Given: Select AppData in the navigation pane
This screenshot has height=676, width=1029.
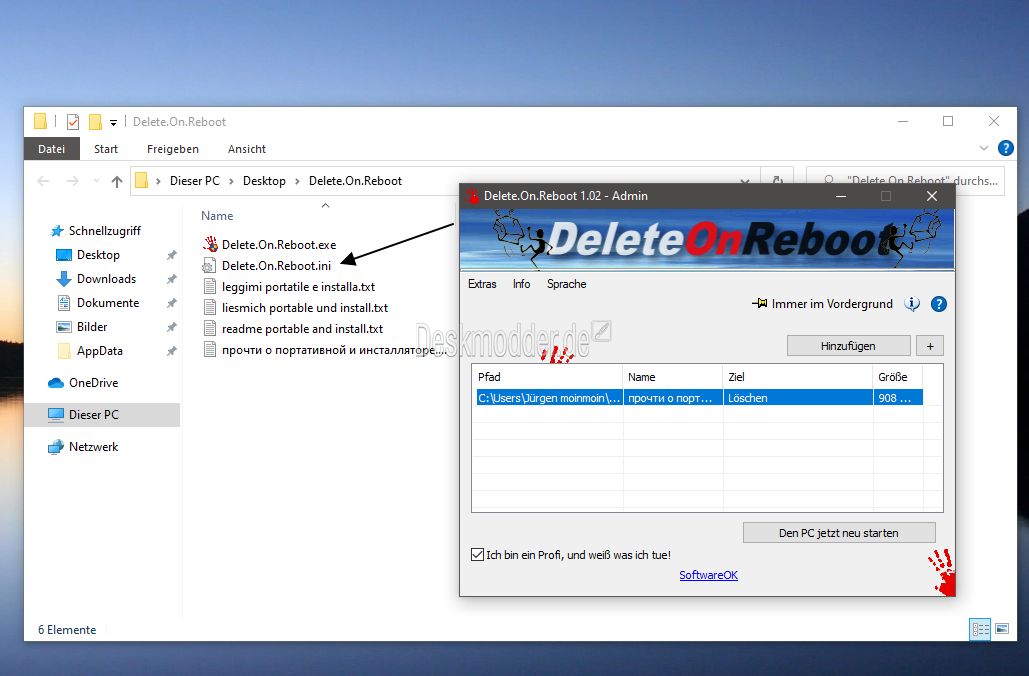Looking at the screenshot, I should [99, 350].
